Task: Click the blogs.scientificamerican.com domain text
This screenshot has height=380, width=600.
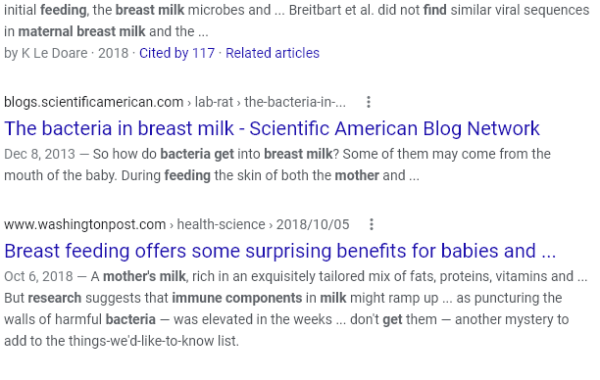Action: tap(94, 102)
